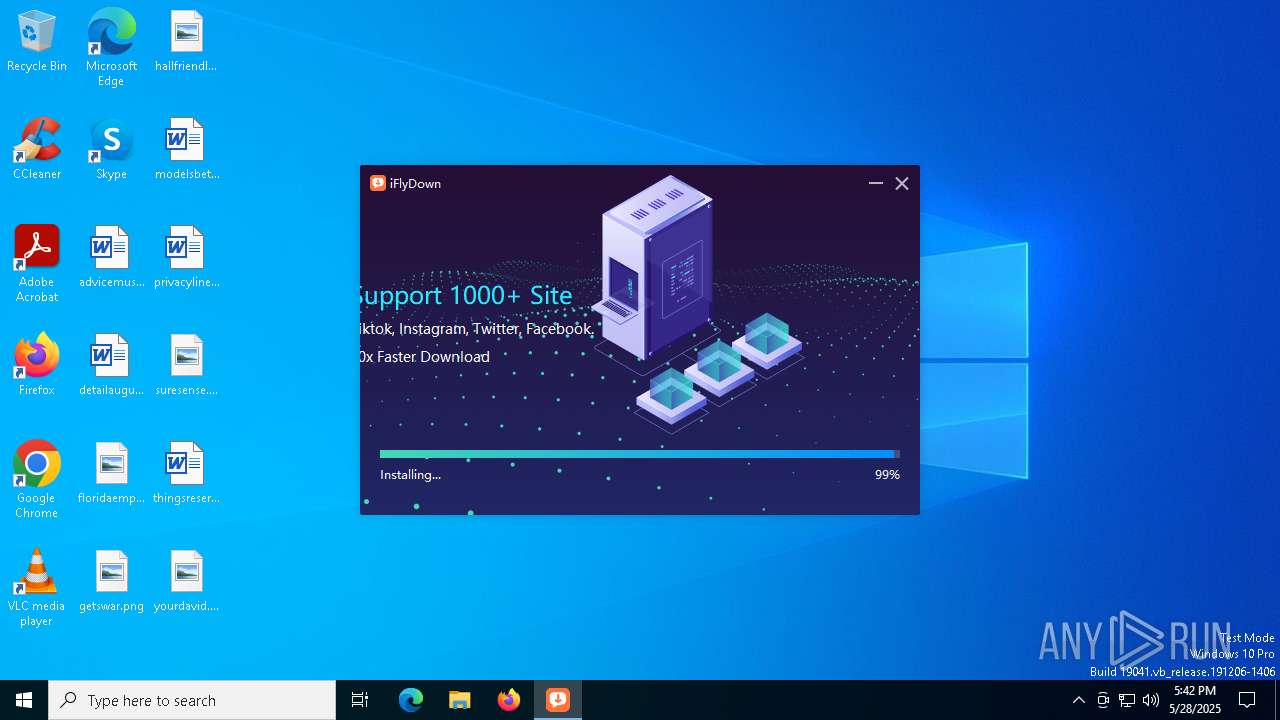Screen dimensions: 1280x720
Task: Show hidden system tray icons
Action: [x=1078, y=700]
